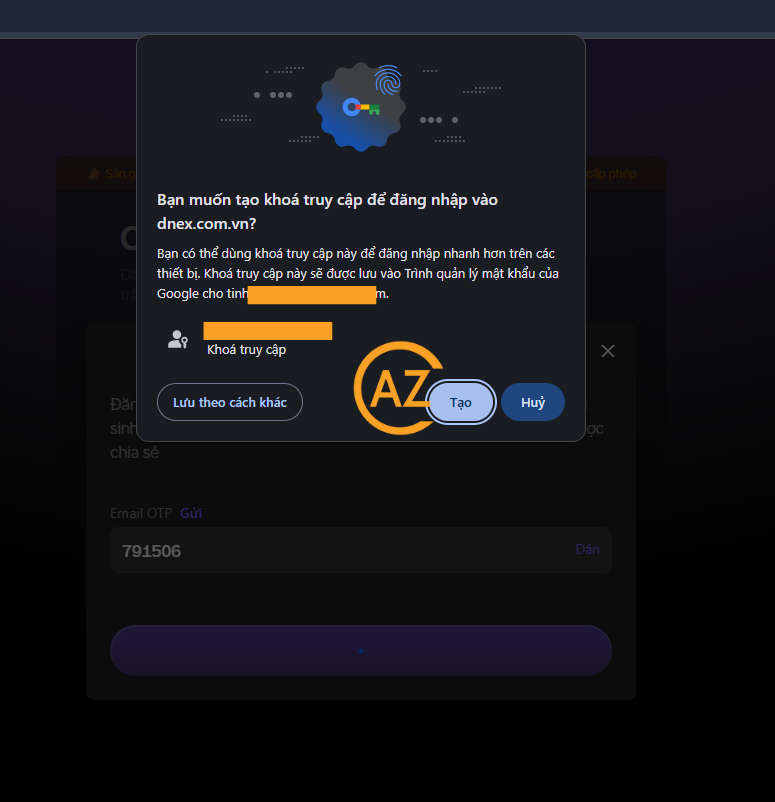Close the OTP panel with X icon

tap(608, 351)
